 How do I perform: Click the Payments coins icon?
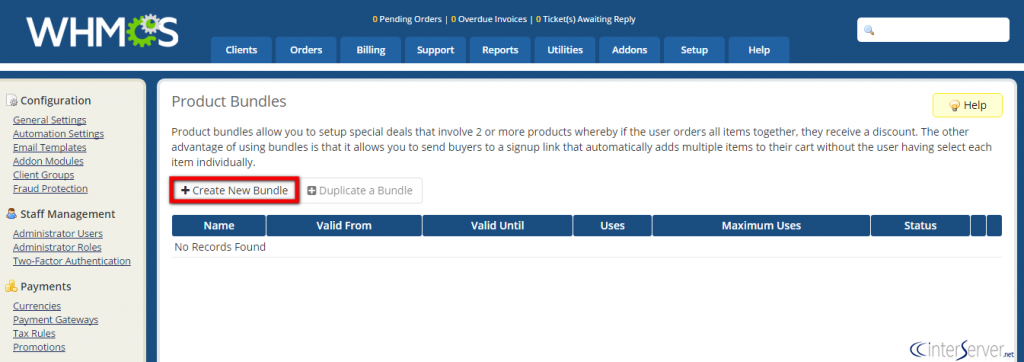(x=11, y=286)
